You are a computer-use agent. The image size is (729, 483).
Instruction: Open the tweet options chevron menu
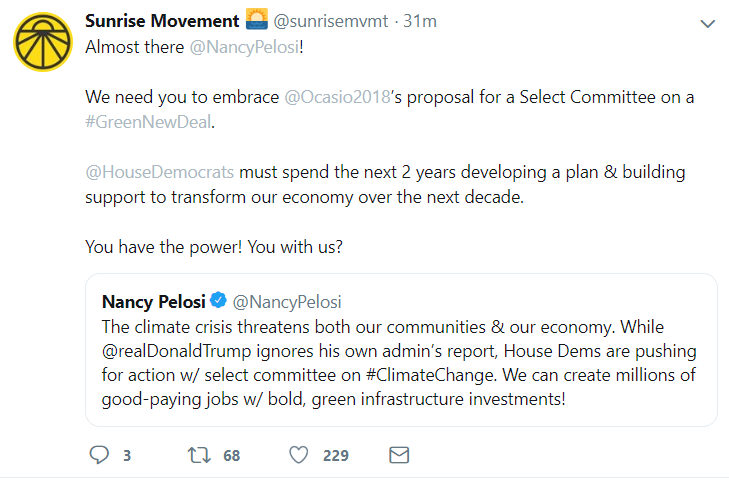pyautogui.click(x=708, y=25)
